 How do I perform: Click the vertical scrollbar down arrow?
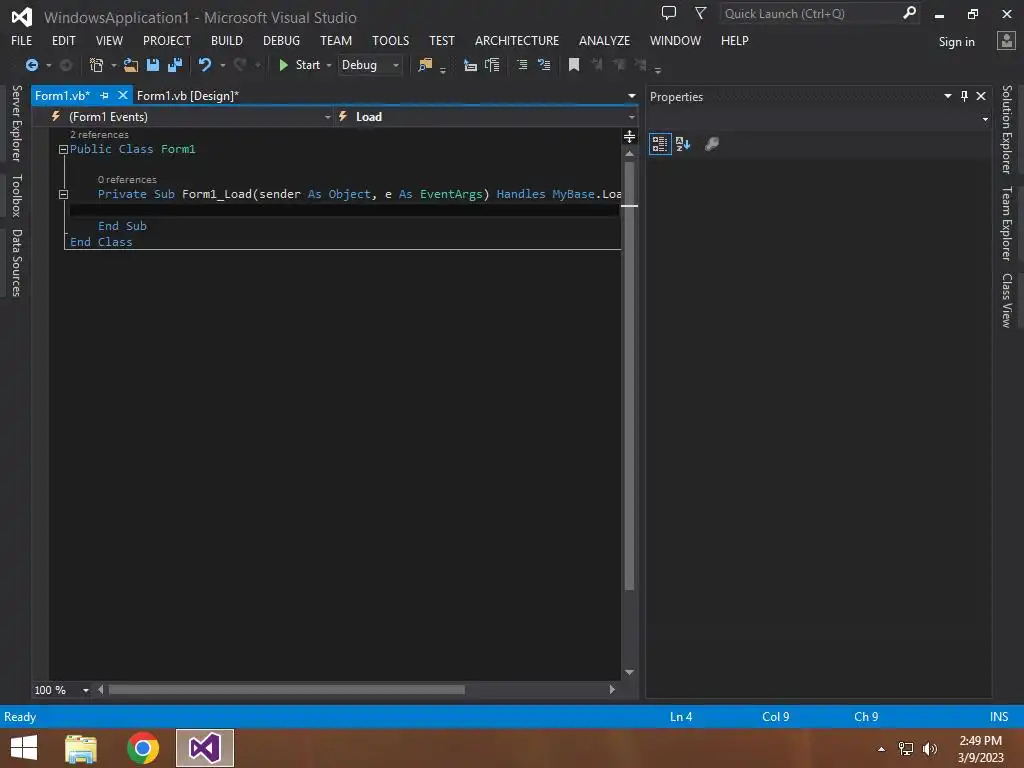click(630, 673)
